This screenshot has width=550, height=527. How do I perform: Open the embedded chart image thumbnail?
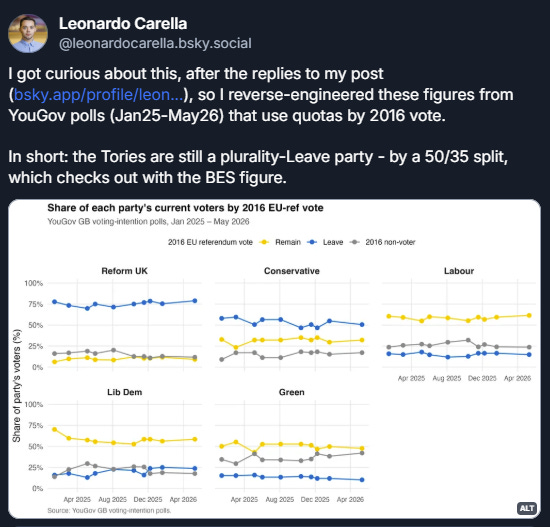[x=274, y=359]
